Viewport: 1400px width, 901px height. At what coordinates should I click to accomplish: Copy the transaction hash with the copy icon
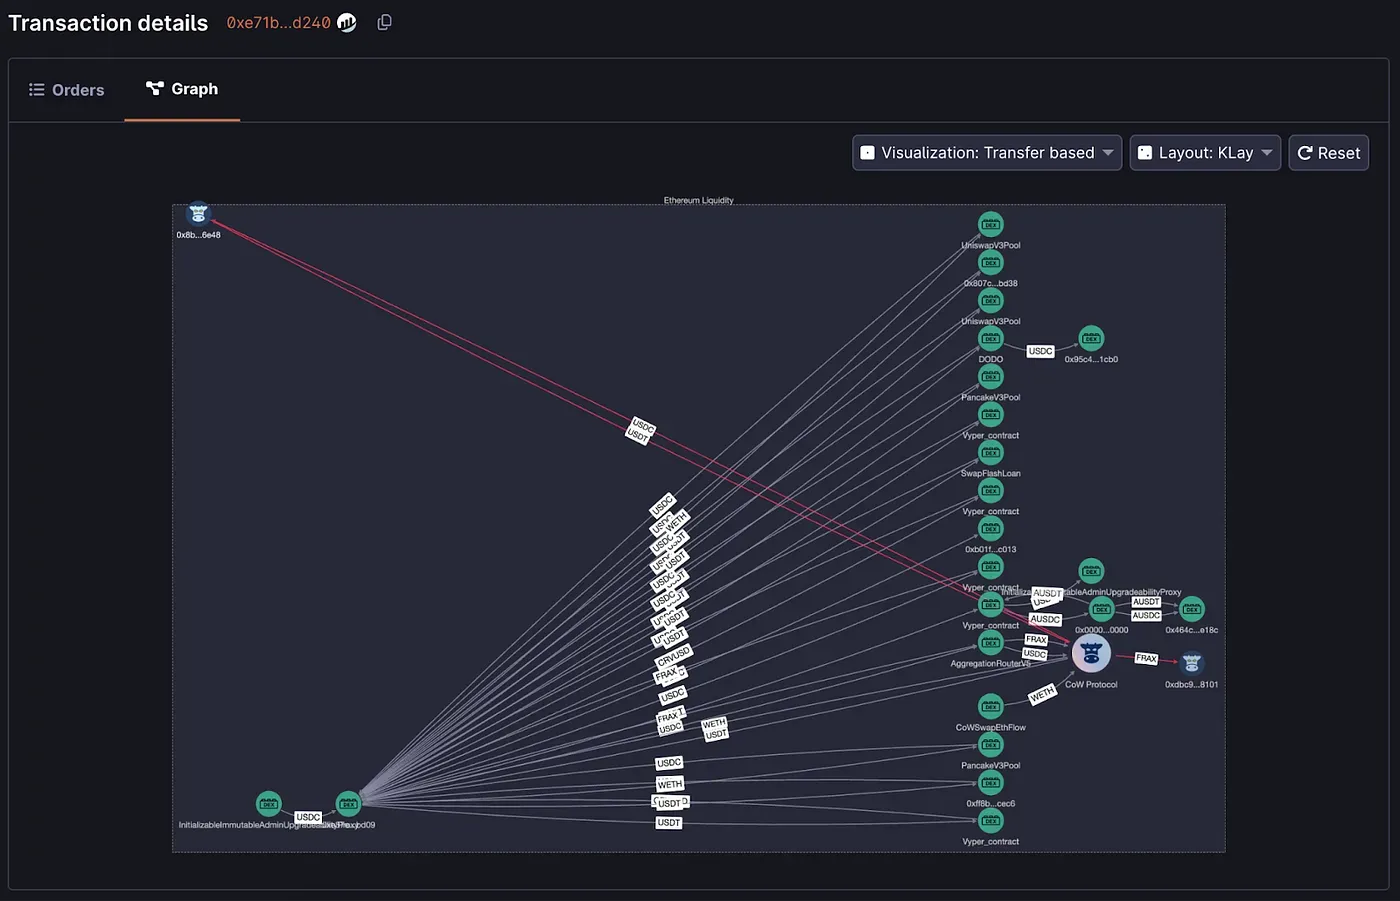(384, 22)
